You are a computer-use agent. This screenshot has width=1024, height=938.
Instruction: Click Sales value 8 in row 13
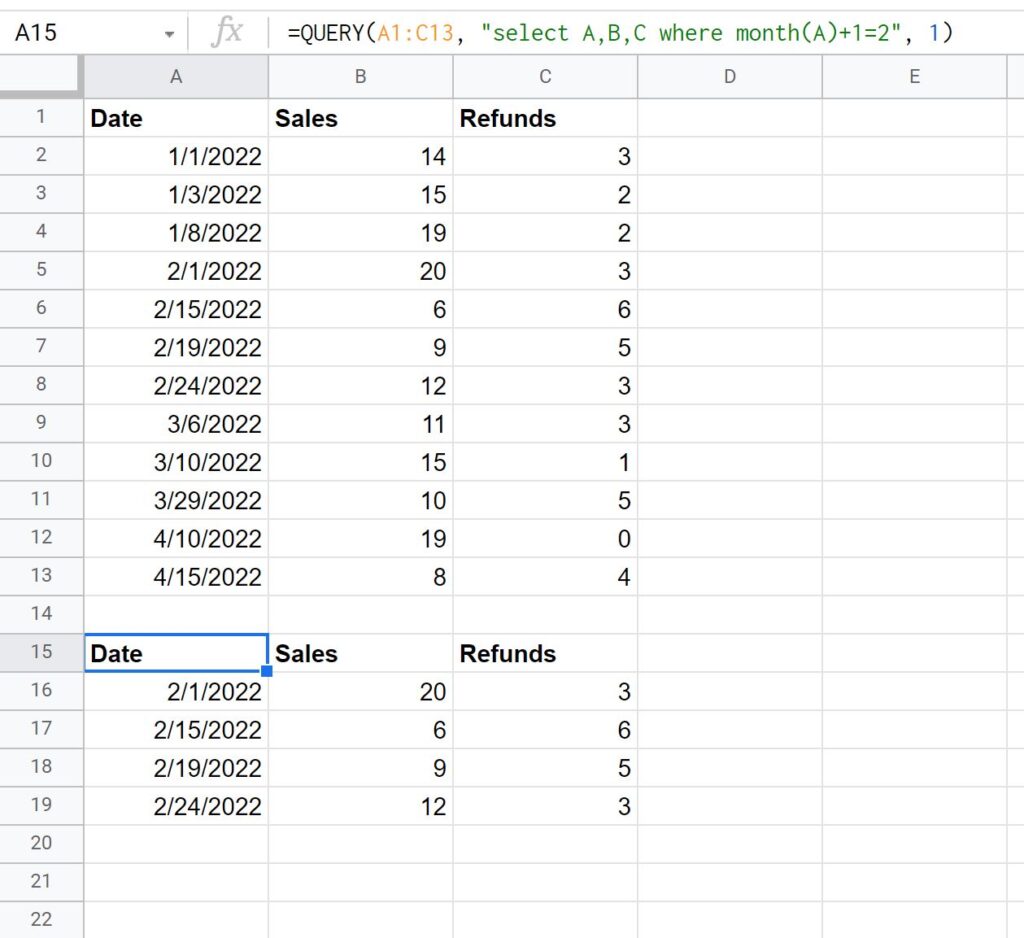(x=360, y=577)
